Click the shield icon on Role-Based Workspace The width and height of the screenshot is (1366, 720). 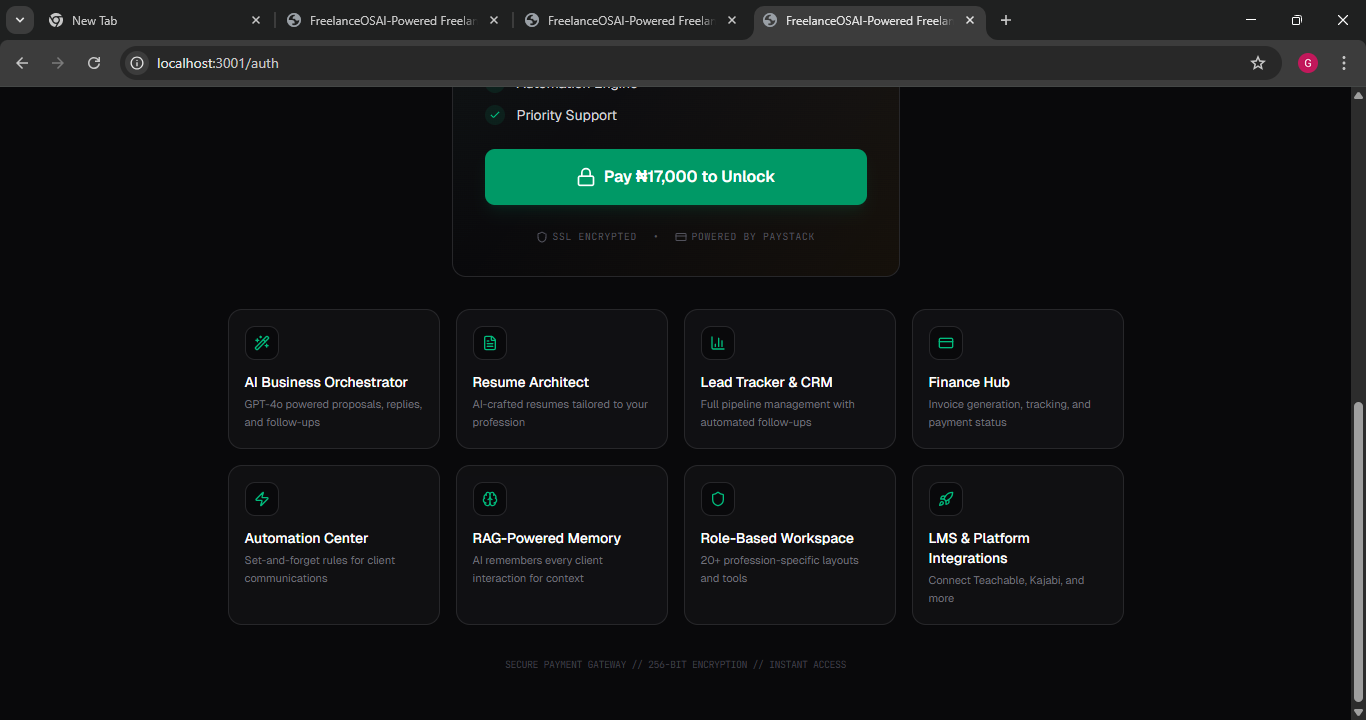[x=718, y=499]
